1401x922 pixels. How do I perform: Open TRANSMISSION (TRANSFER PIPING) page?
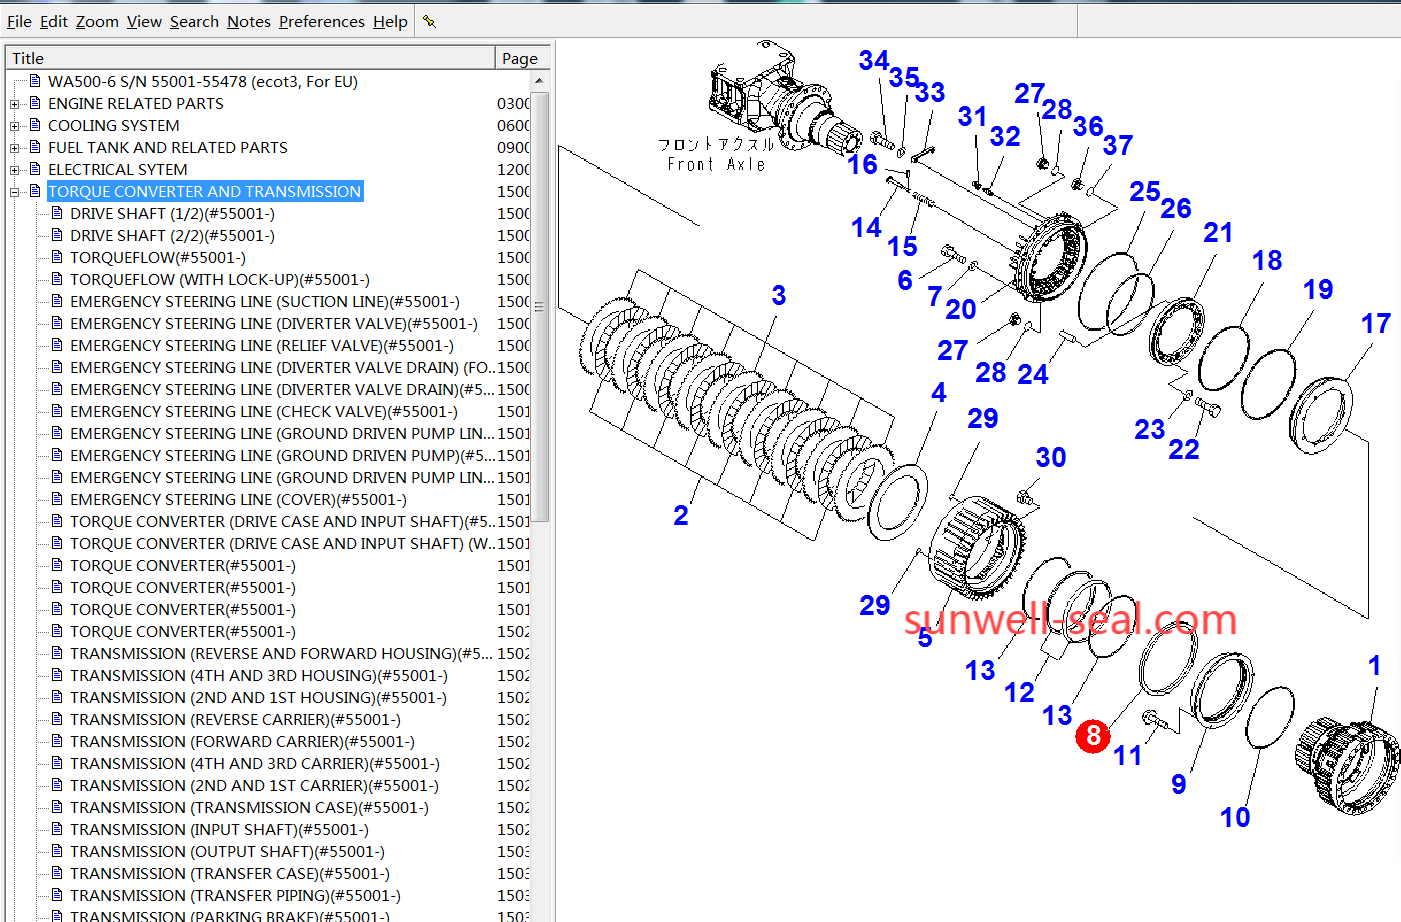pyautogui.click(x=235, y=895)
